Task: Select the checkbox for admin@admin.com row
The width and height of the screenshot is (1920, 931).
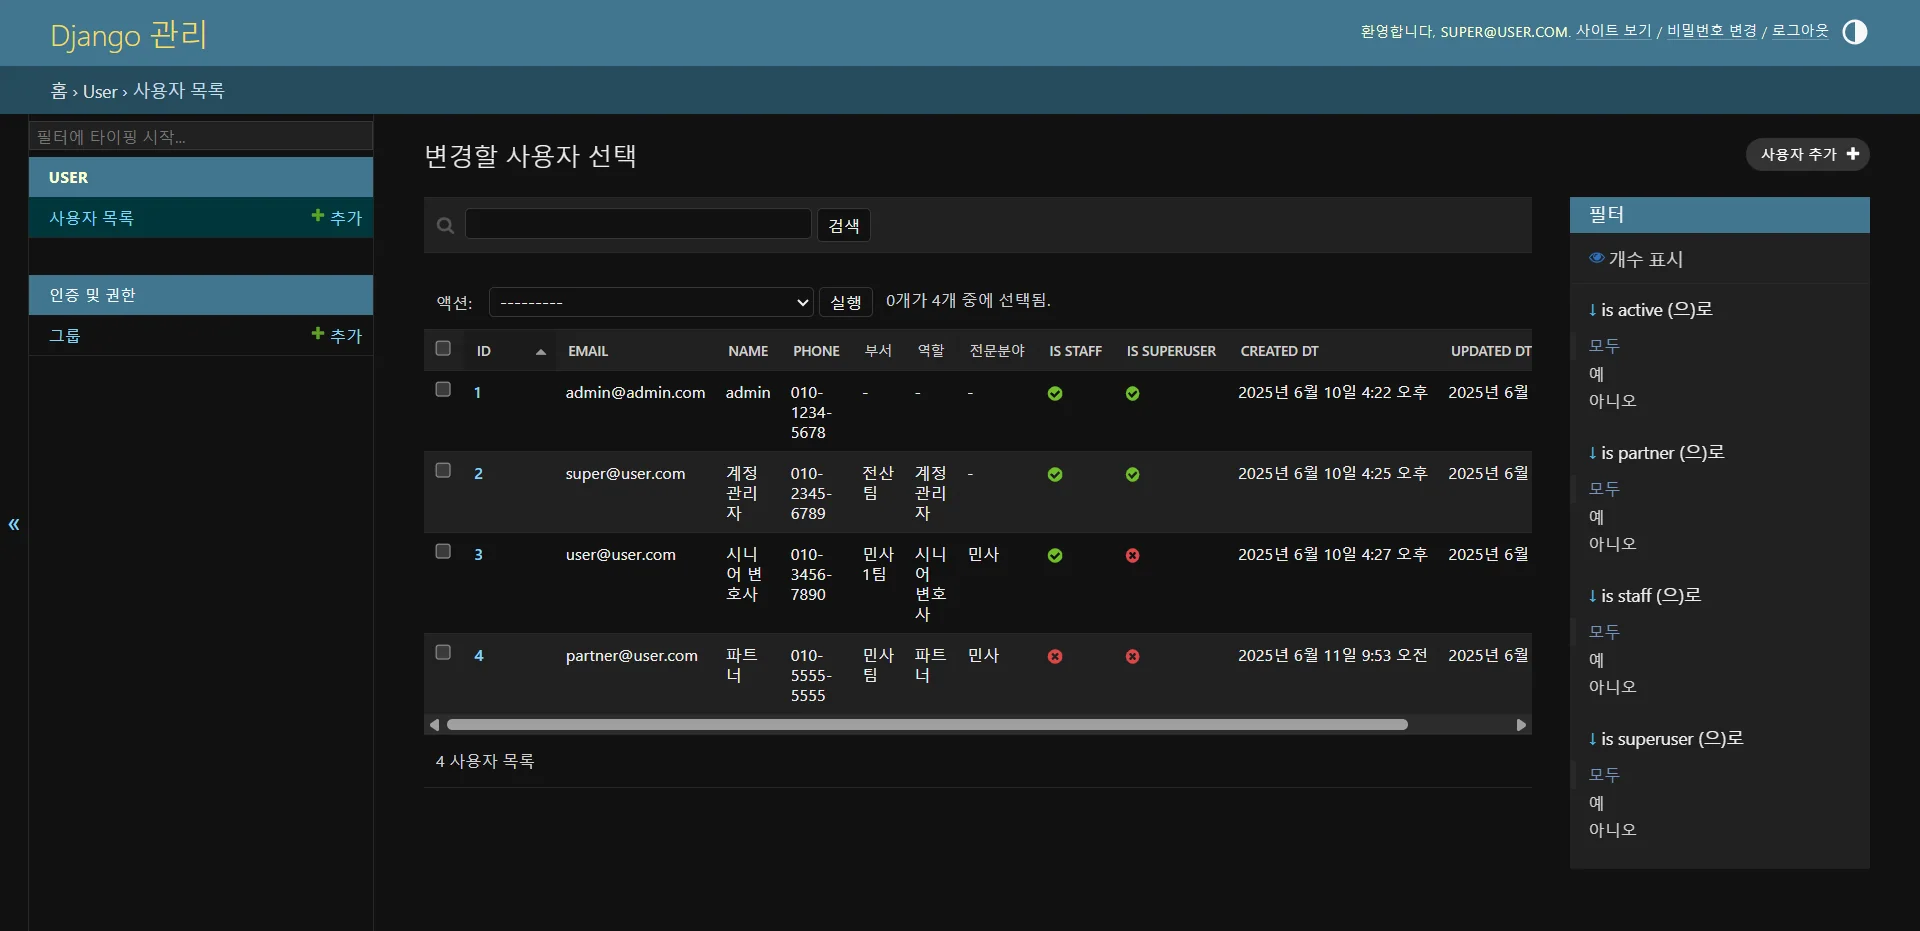Action: coord(443,390)
